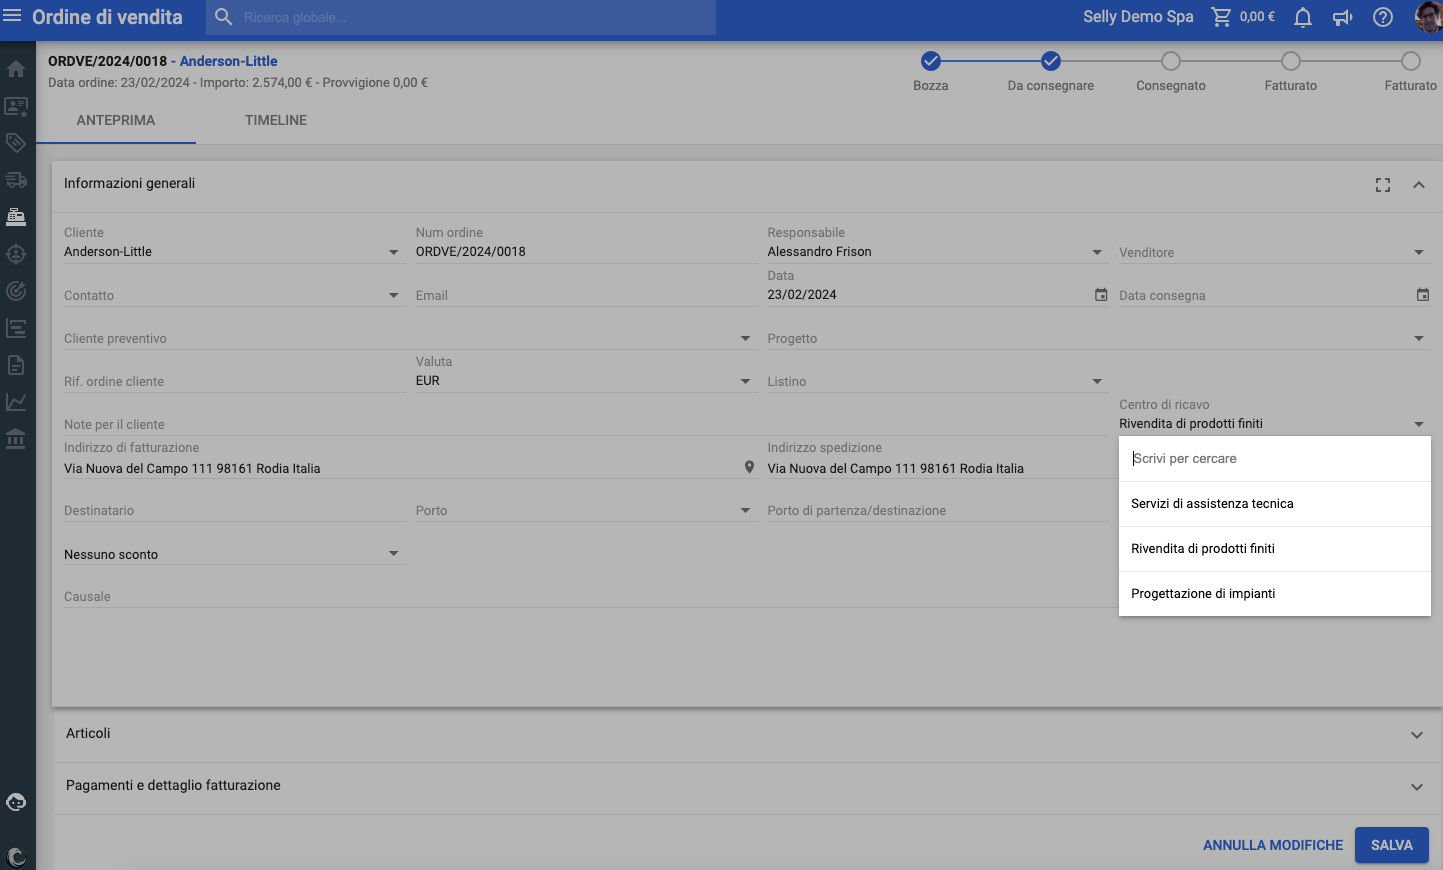
Task: Open the hamburger navigation menu
Action: [13, 16]
